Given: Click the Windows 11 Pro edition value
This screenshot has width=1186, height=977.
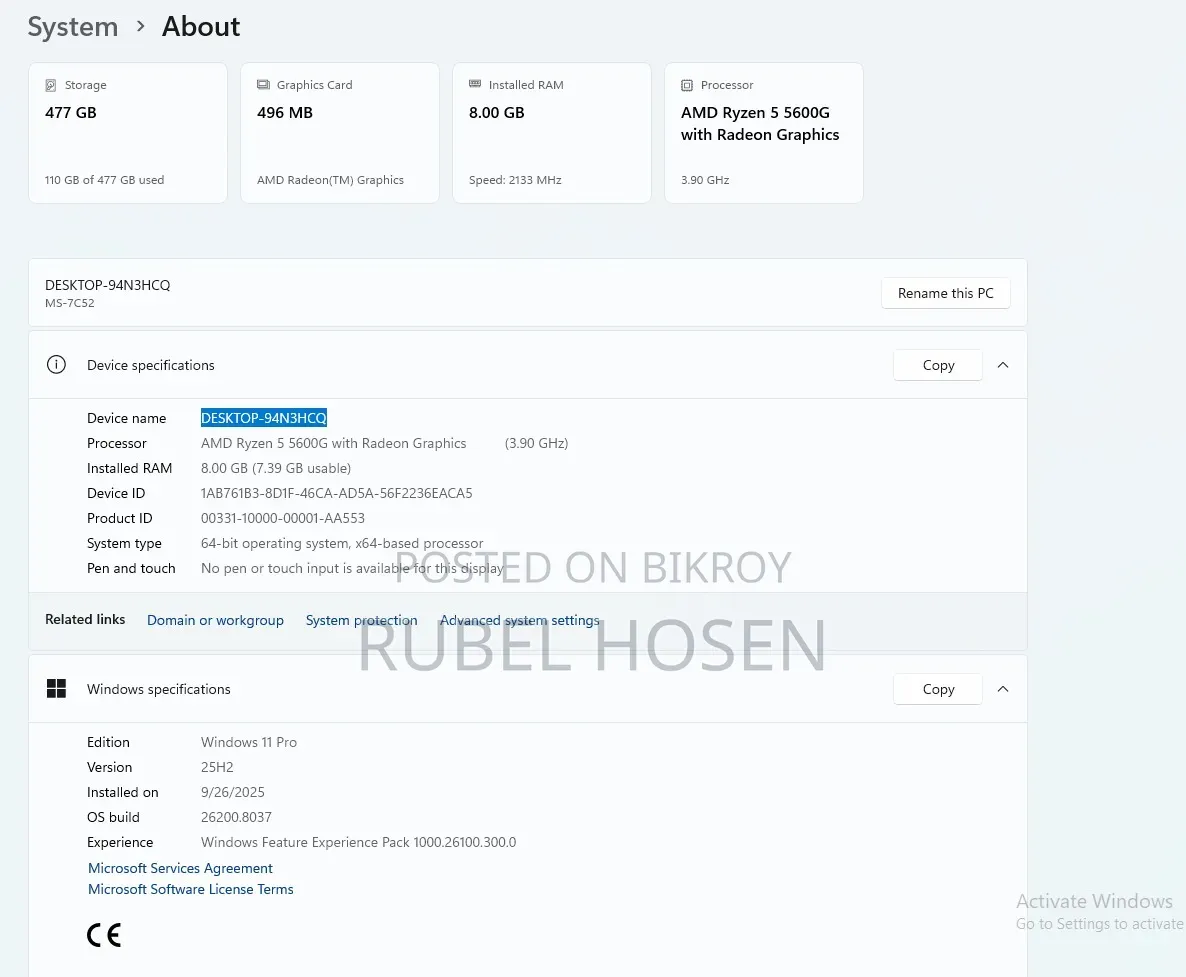Looking at the screenshot, I should pyautogui.click(x=249, y=742).
